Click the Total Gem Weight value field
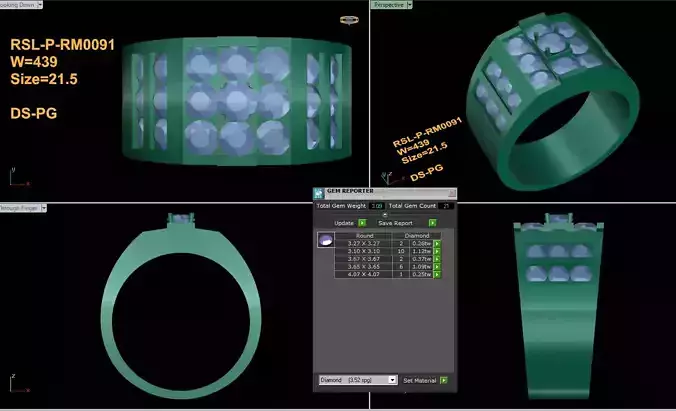This screenshot has width=676, height=411. pos(377,206)
